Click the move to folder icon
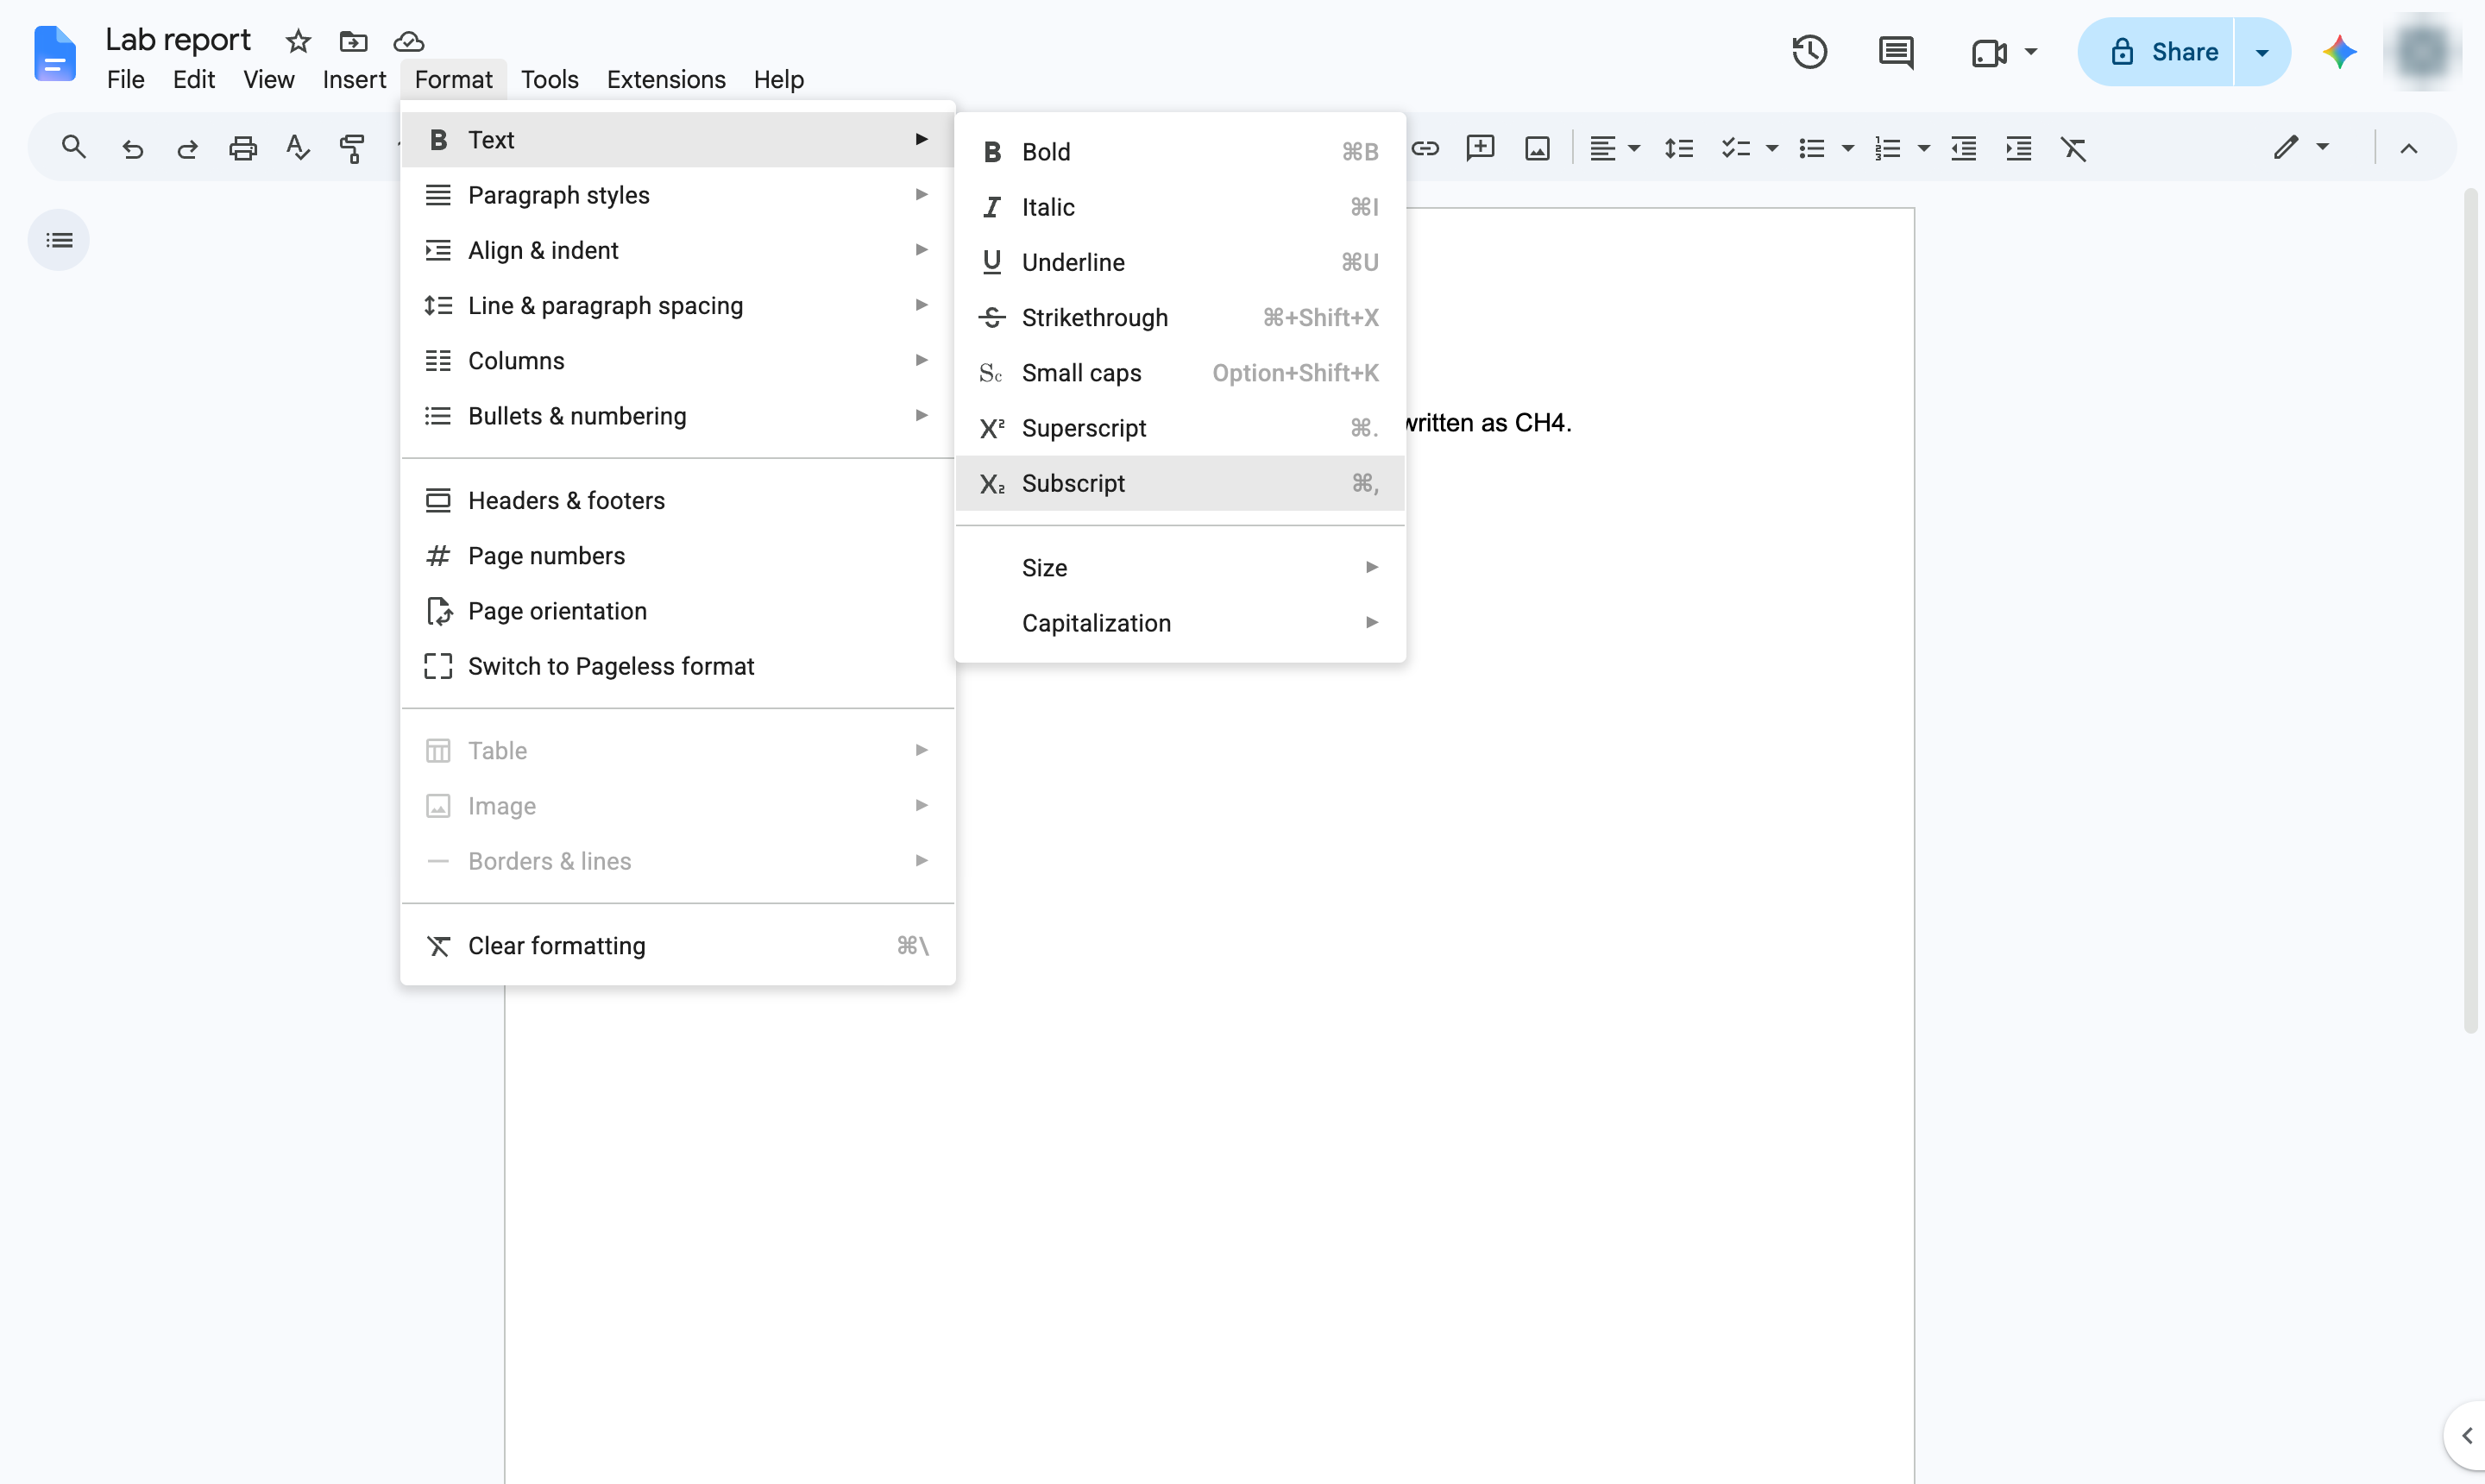The image size is (2485, 1484). tap(353, 41)
